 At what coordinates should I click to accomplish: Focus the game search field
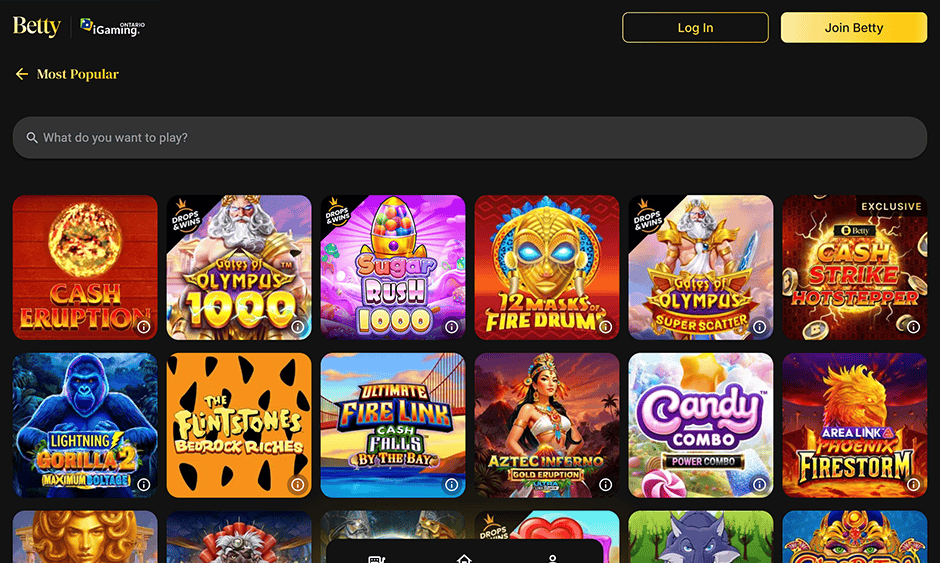pos(470,137)
